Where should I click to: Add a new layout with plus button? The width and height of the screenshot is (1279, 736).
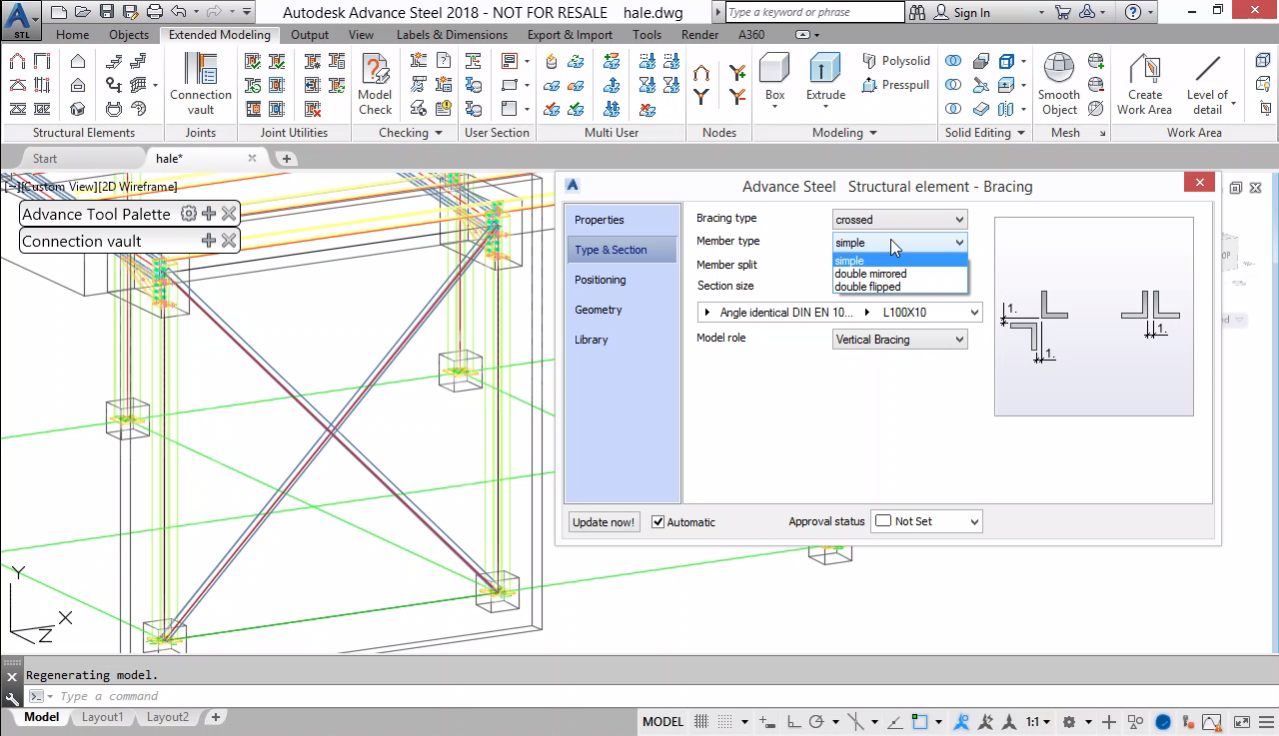215,717
